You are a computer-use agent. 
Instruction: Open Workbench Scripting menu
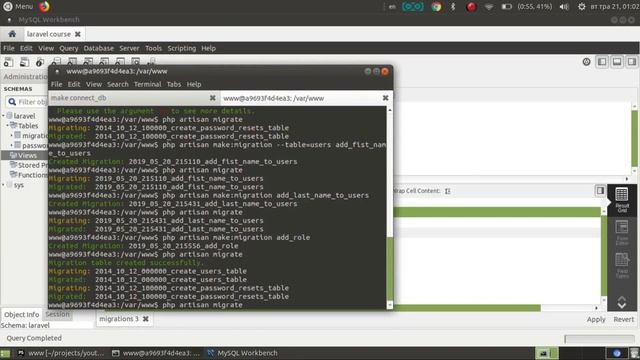182,48
